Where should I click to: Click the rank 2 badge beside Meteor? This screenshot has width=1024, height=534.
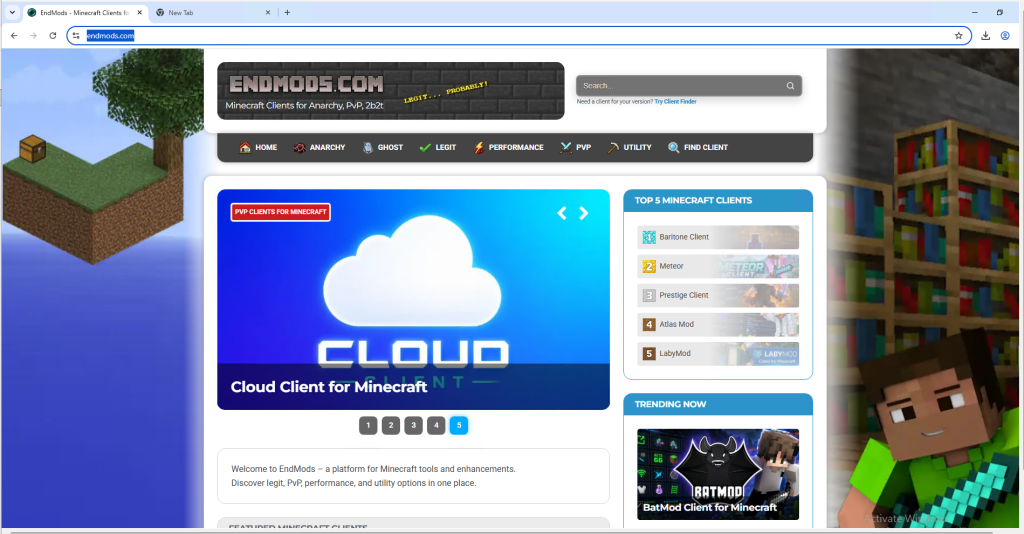click(x=648, y=266)
